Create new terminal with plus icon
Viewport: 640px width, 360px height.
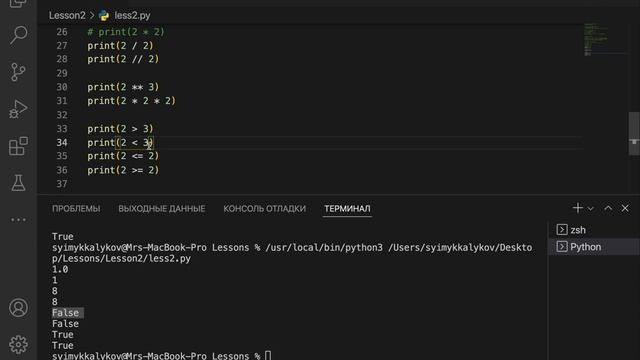click(577, 208)
